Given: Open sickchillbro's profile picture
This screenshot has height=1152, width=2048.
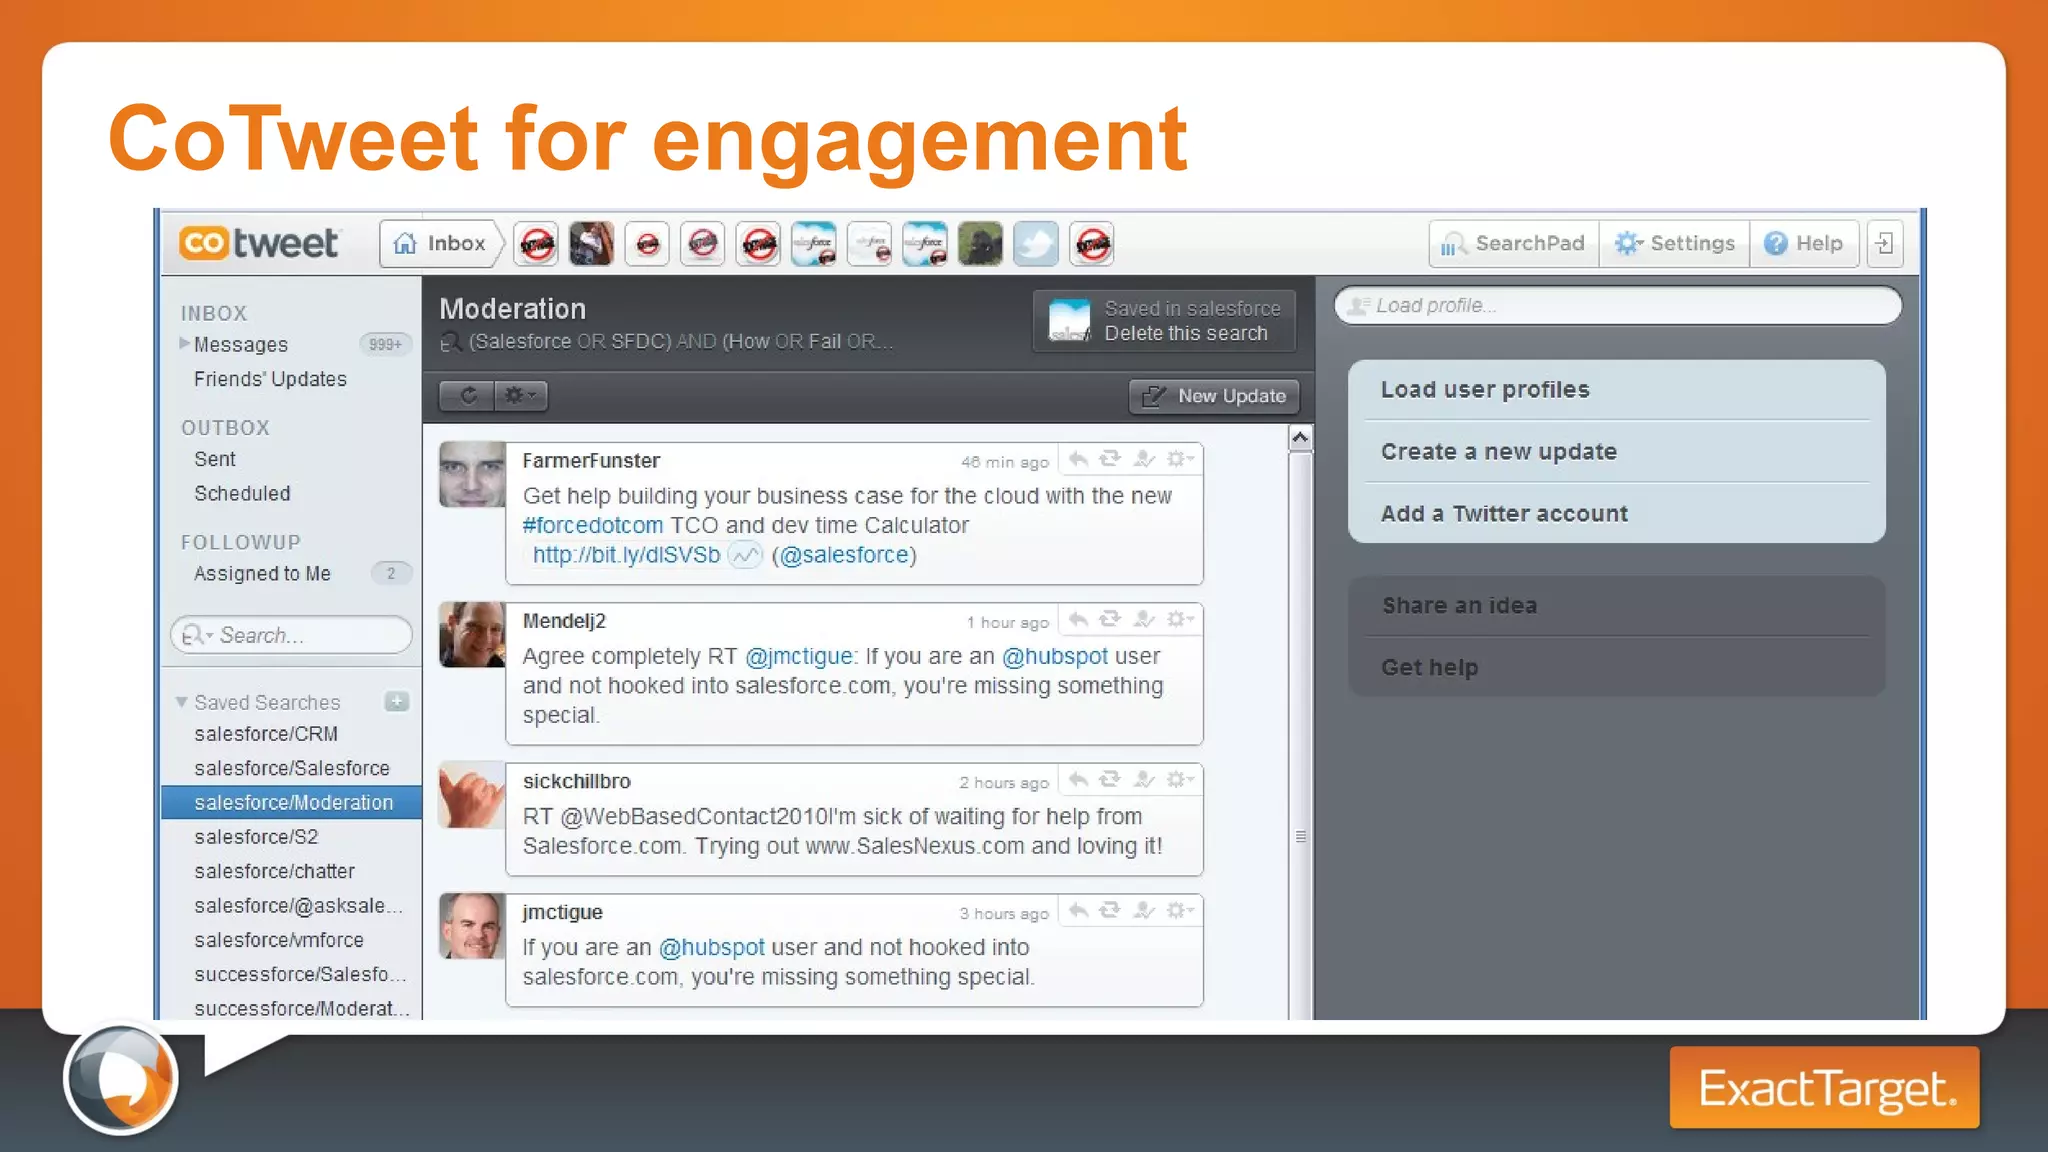Looking at the screenshot, I should 472,795.
